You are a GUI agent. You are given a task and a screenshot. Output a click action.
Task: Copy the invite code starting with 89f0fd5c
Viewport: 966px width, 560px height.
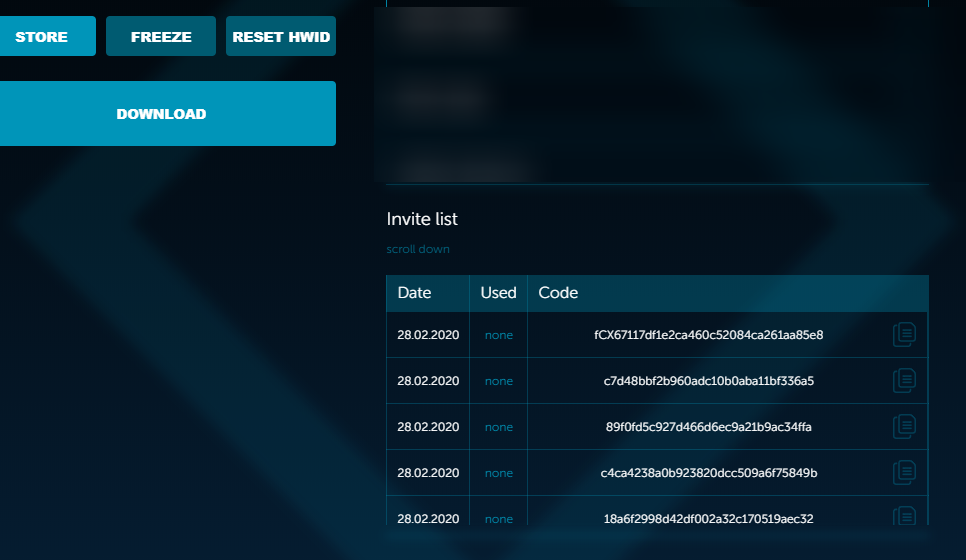coord(904,427)
